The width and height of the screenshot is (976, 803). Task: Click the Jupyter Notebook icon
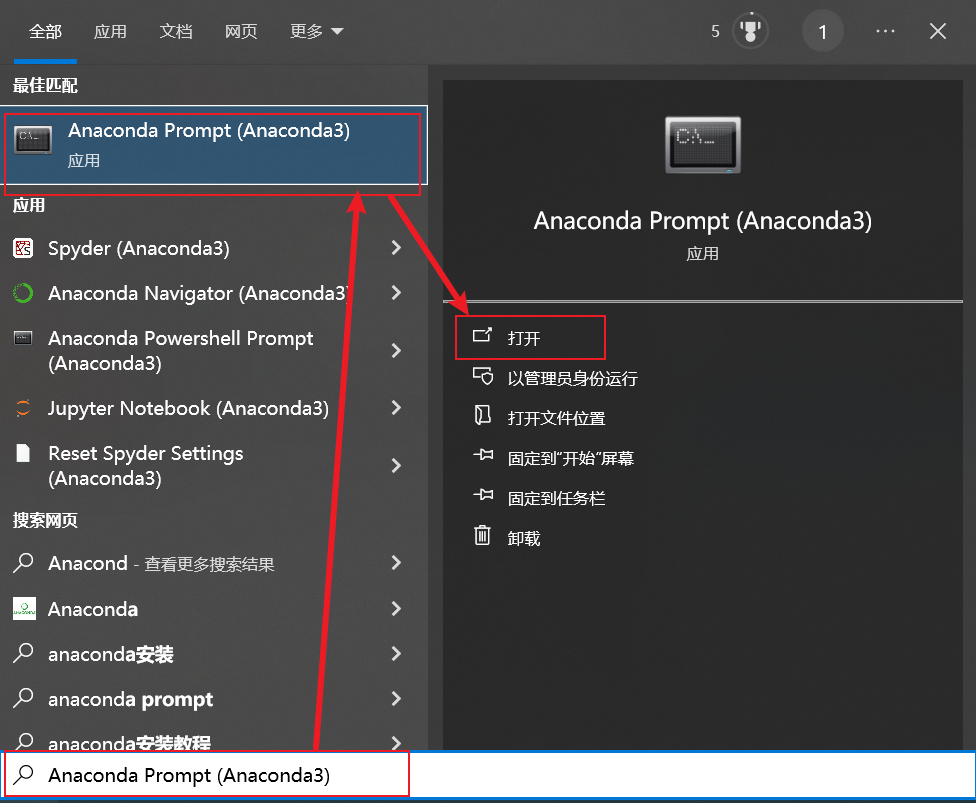tap(23, 408)
